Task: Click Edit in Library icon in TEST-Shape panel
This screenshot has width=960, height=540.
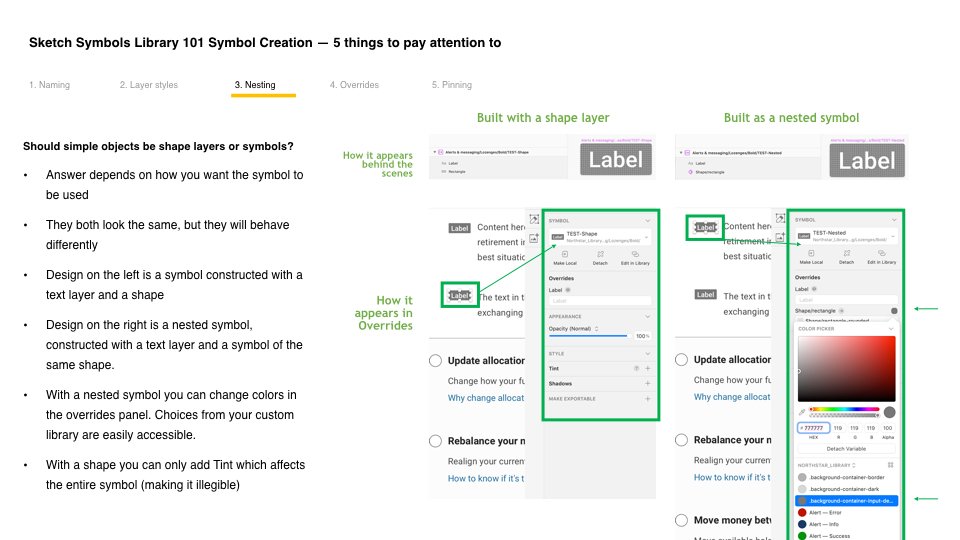Action: (635, 254)
